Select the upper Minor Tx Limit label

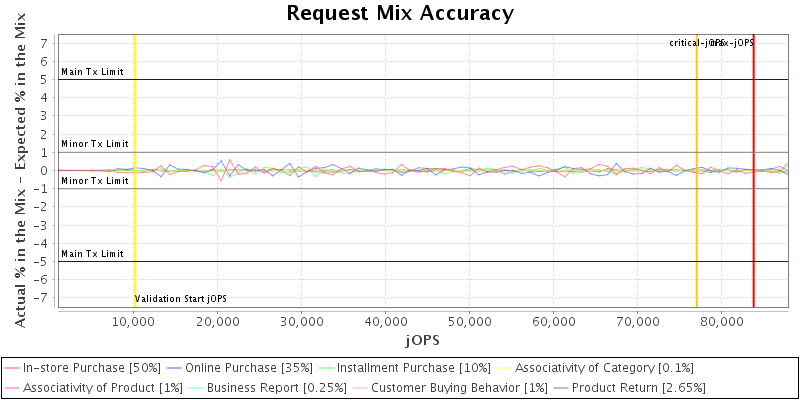point(94,144)
